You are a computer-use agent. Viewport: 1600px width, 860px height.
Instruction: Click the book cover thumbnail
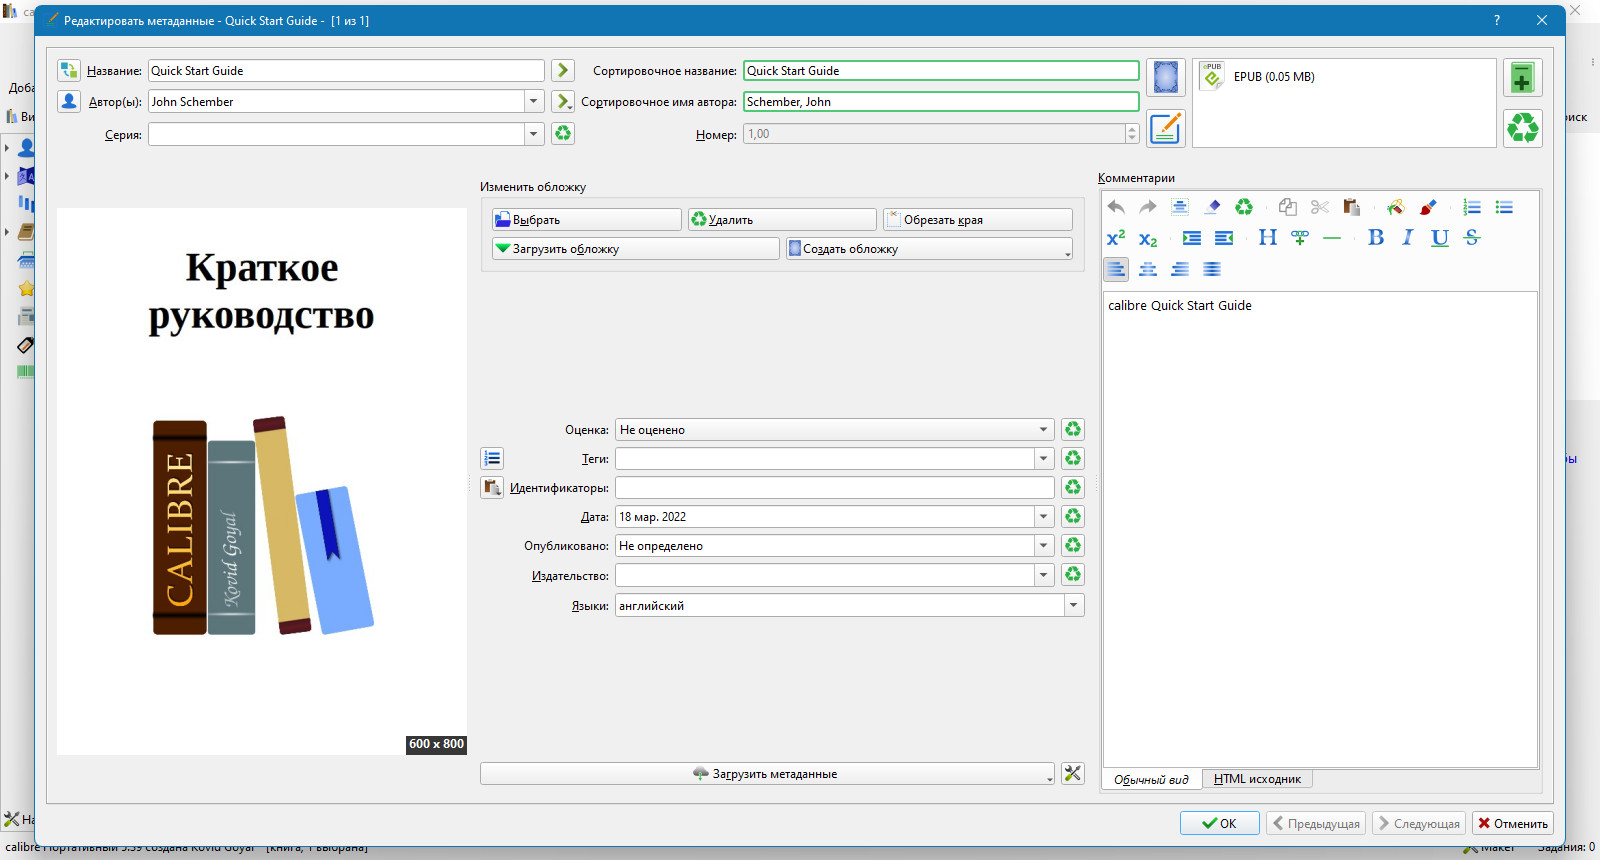pos(262,481)
